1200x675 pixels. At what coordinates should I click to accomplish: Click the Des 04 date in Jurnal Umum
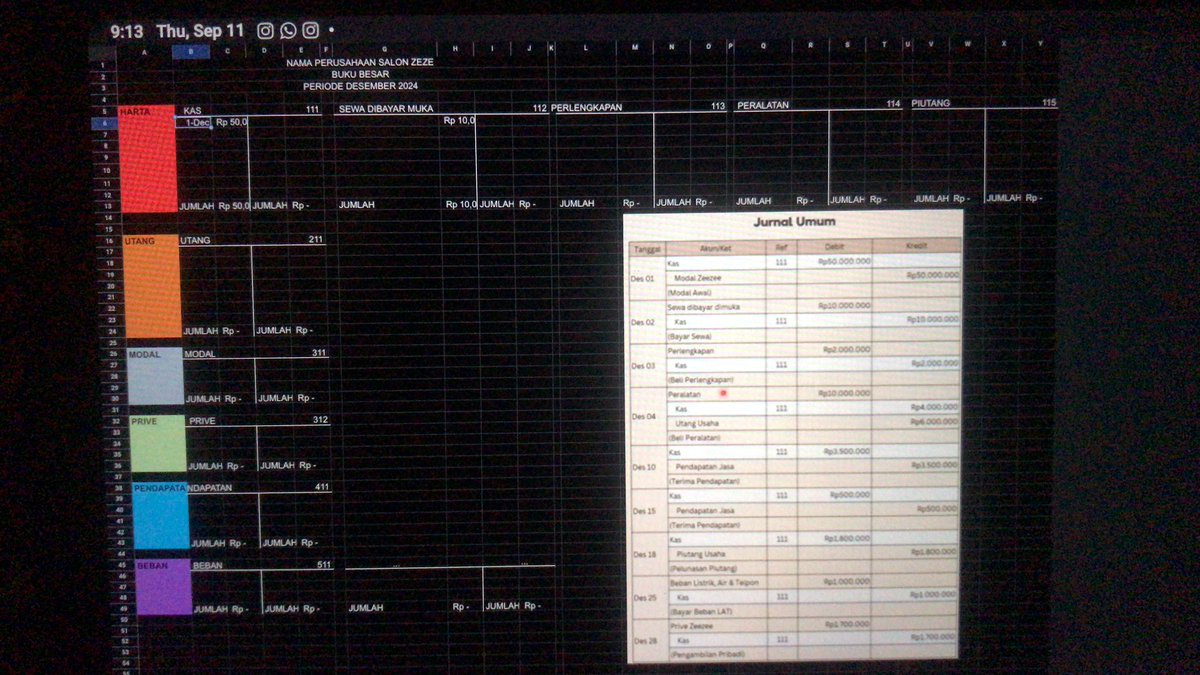643,416
